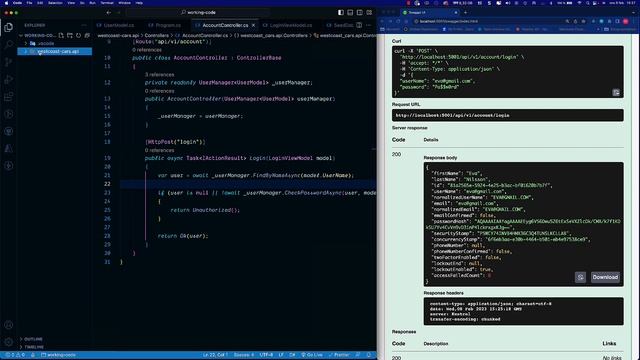640x360 pixels.
Task: Open Explorer views and more actions menu
Action: [84, 25]
